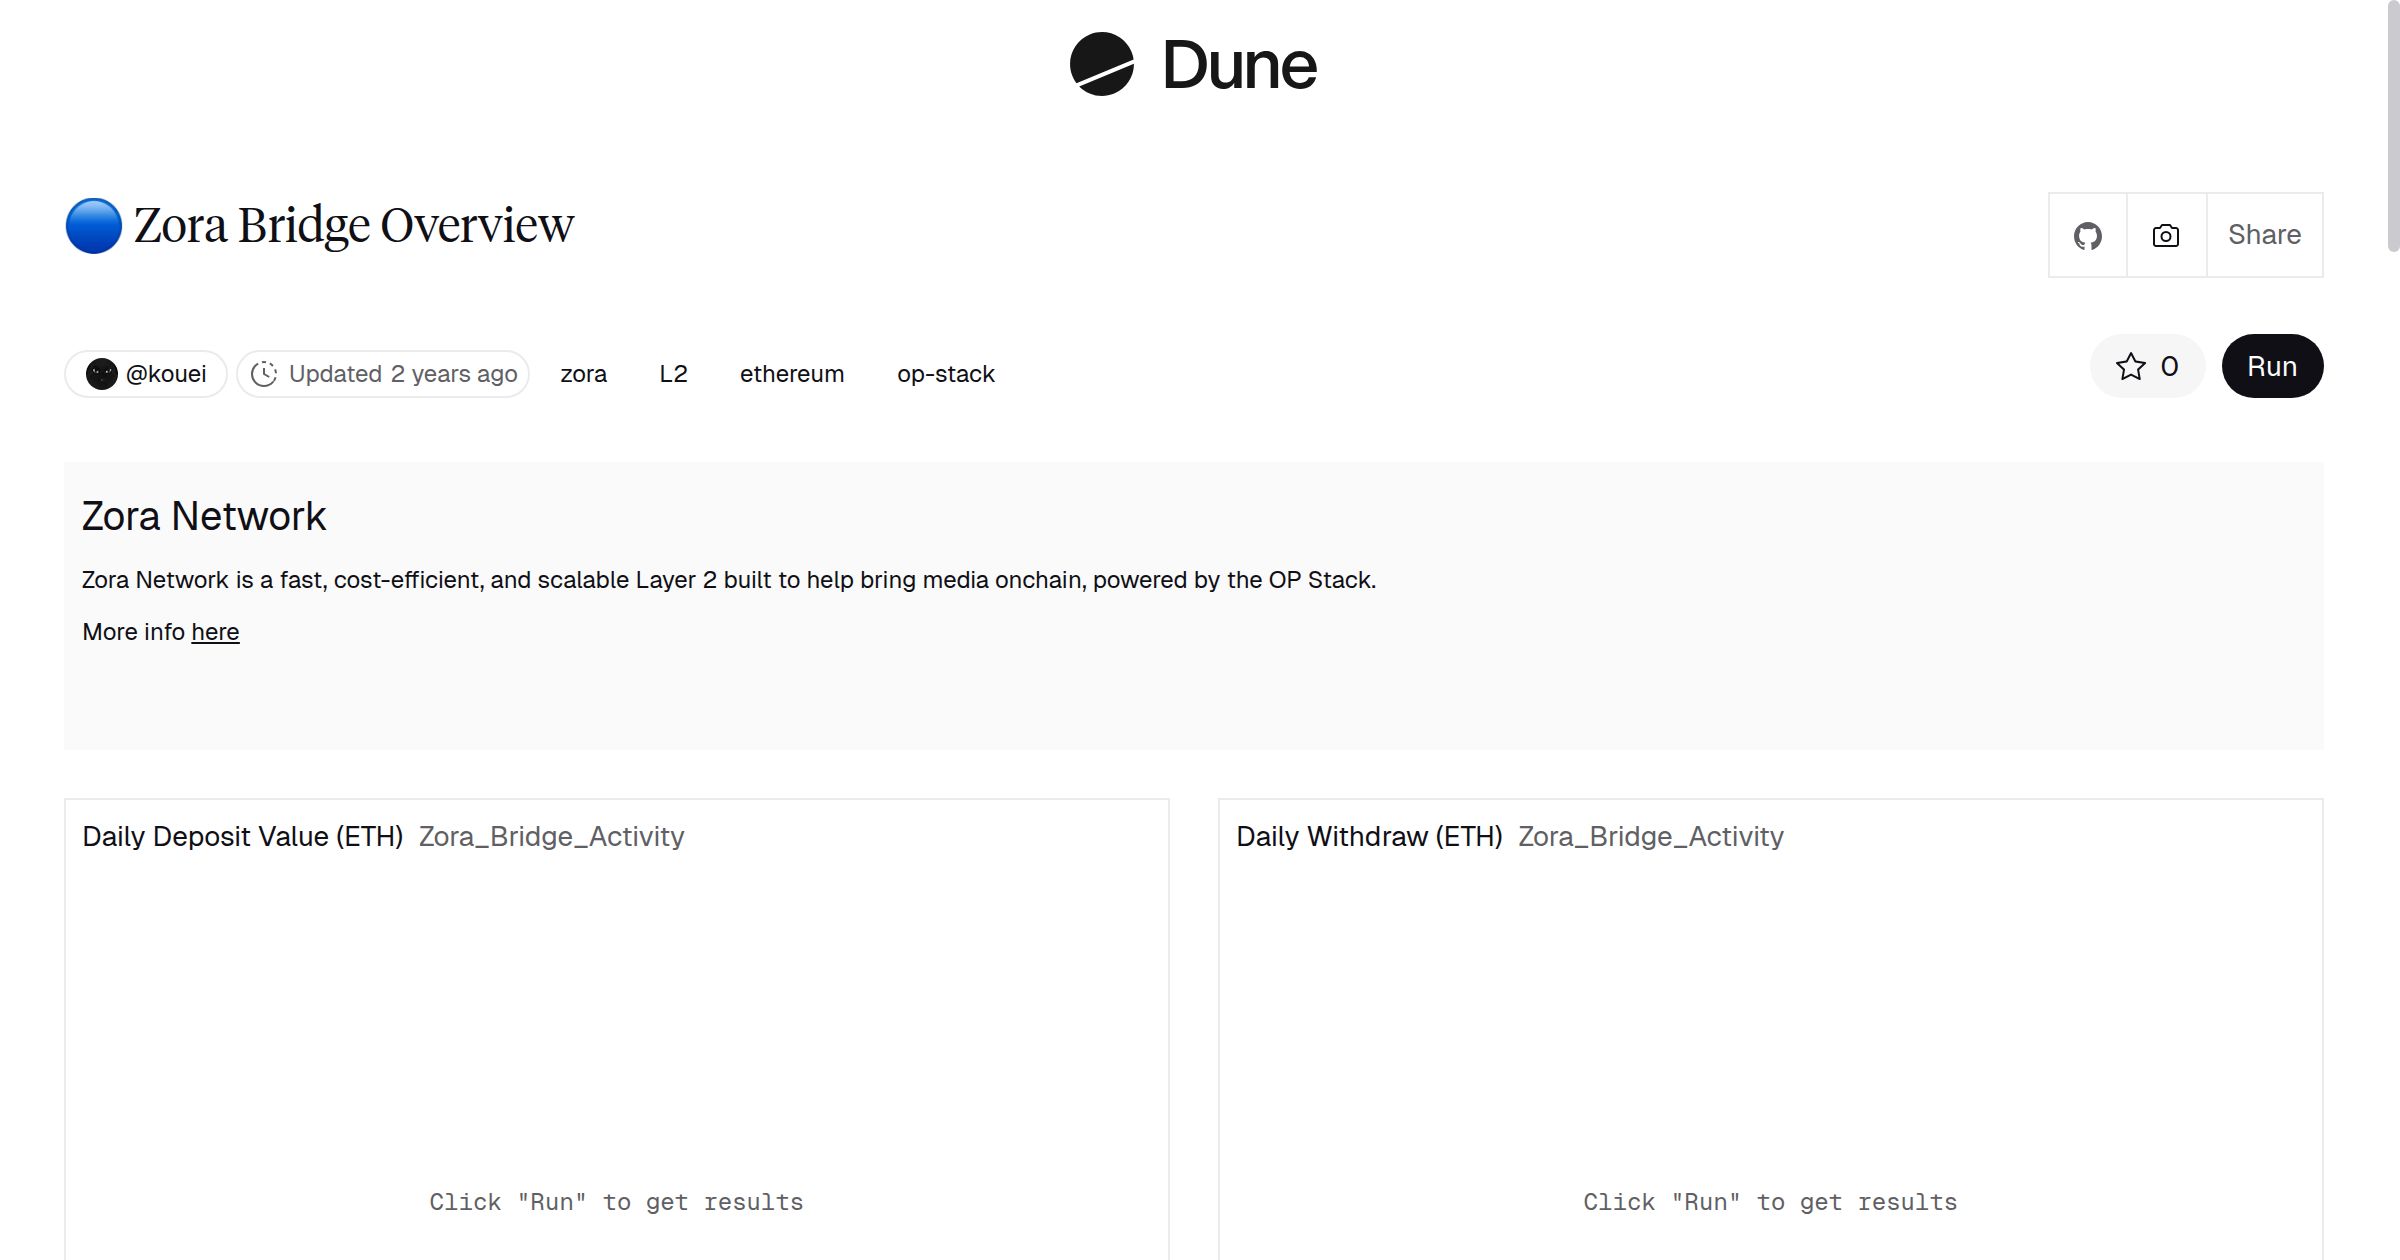Image resolution: width=2400 pixels, height=1260 pixels.
Task: Click the @kouei avatar icon
Action: coord(101,374)
